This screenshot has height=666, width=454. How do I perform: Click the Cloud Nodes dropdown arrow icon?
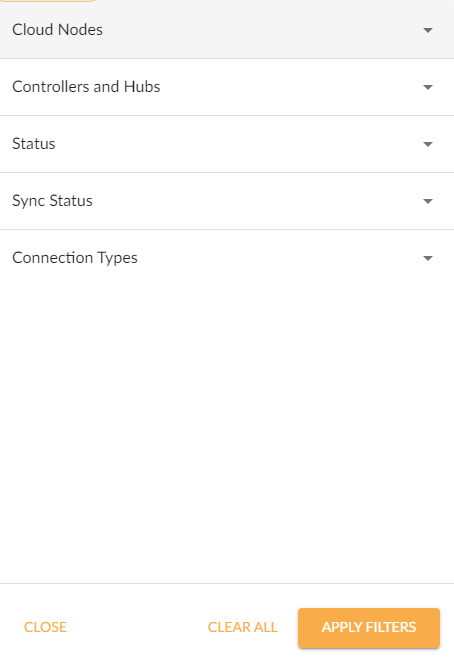(x=428, y=30)
